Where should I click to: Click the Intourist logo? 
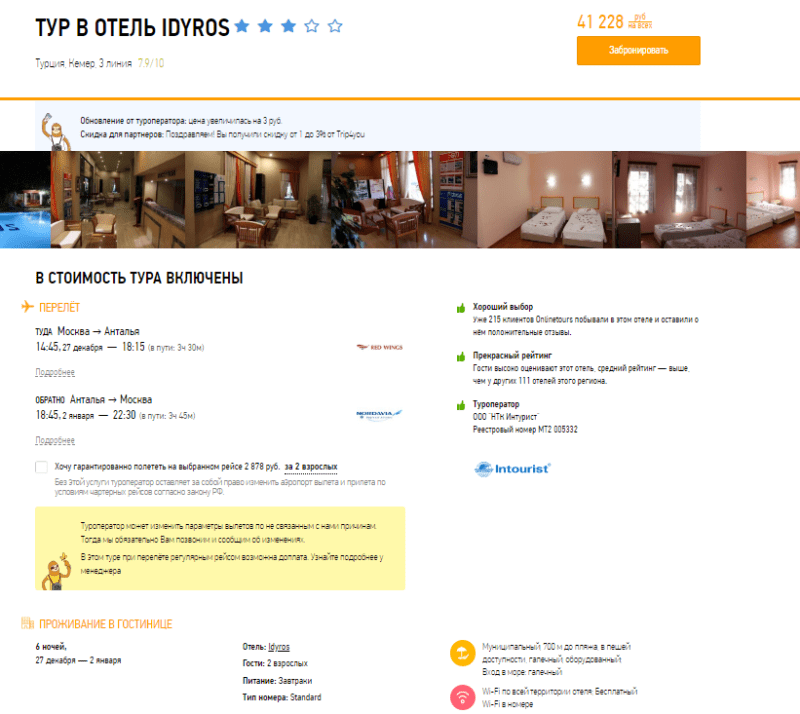coord(512,469)
